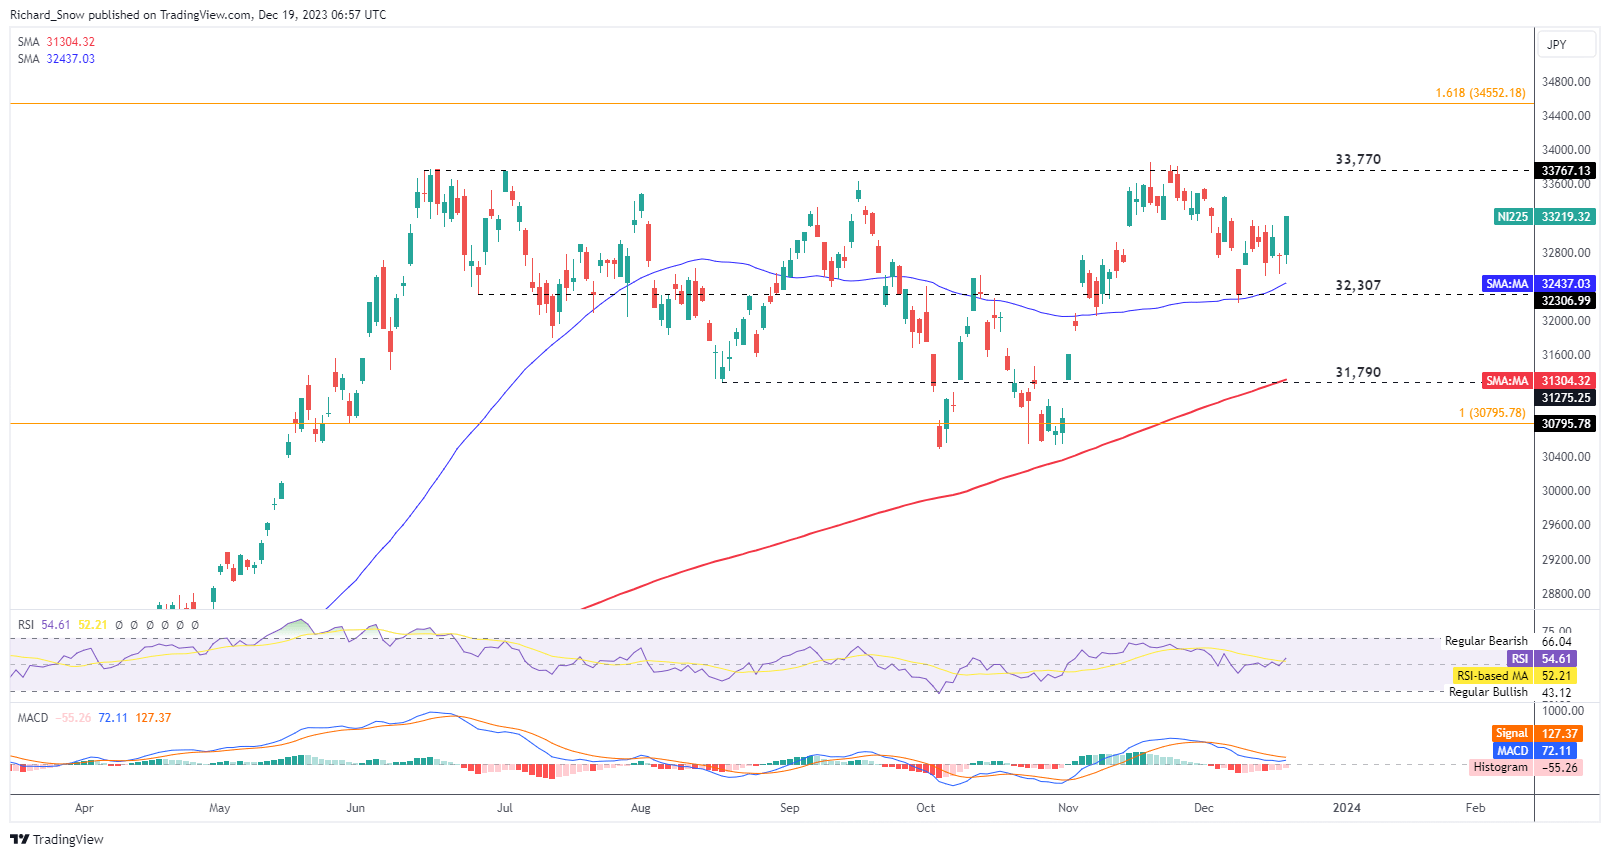Click the RSI indicator legend label
The width and height of the screenshot is (1610, 857).
coord(26,625)
